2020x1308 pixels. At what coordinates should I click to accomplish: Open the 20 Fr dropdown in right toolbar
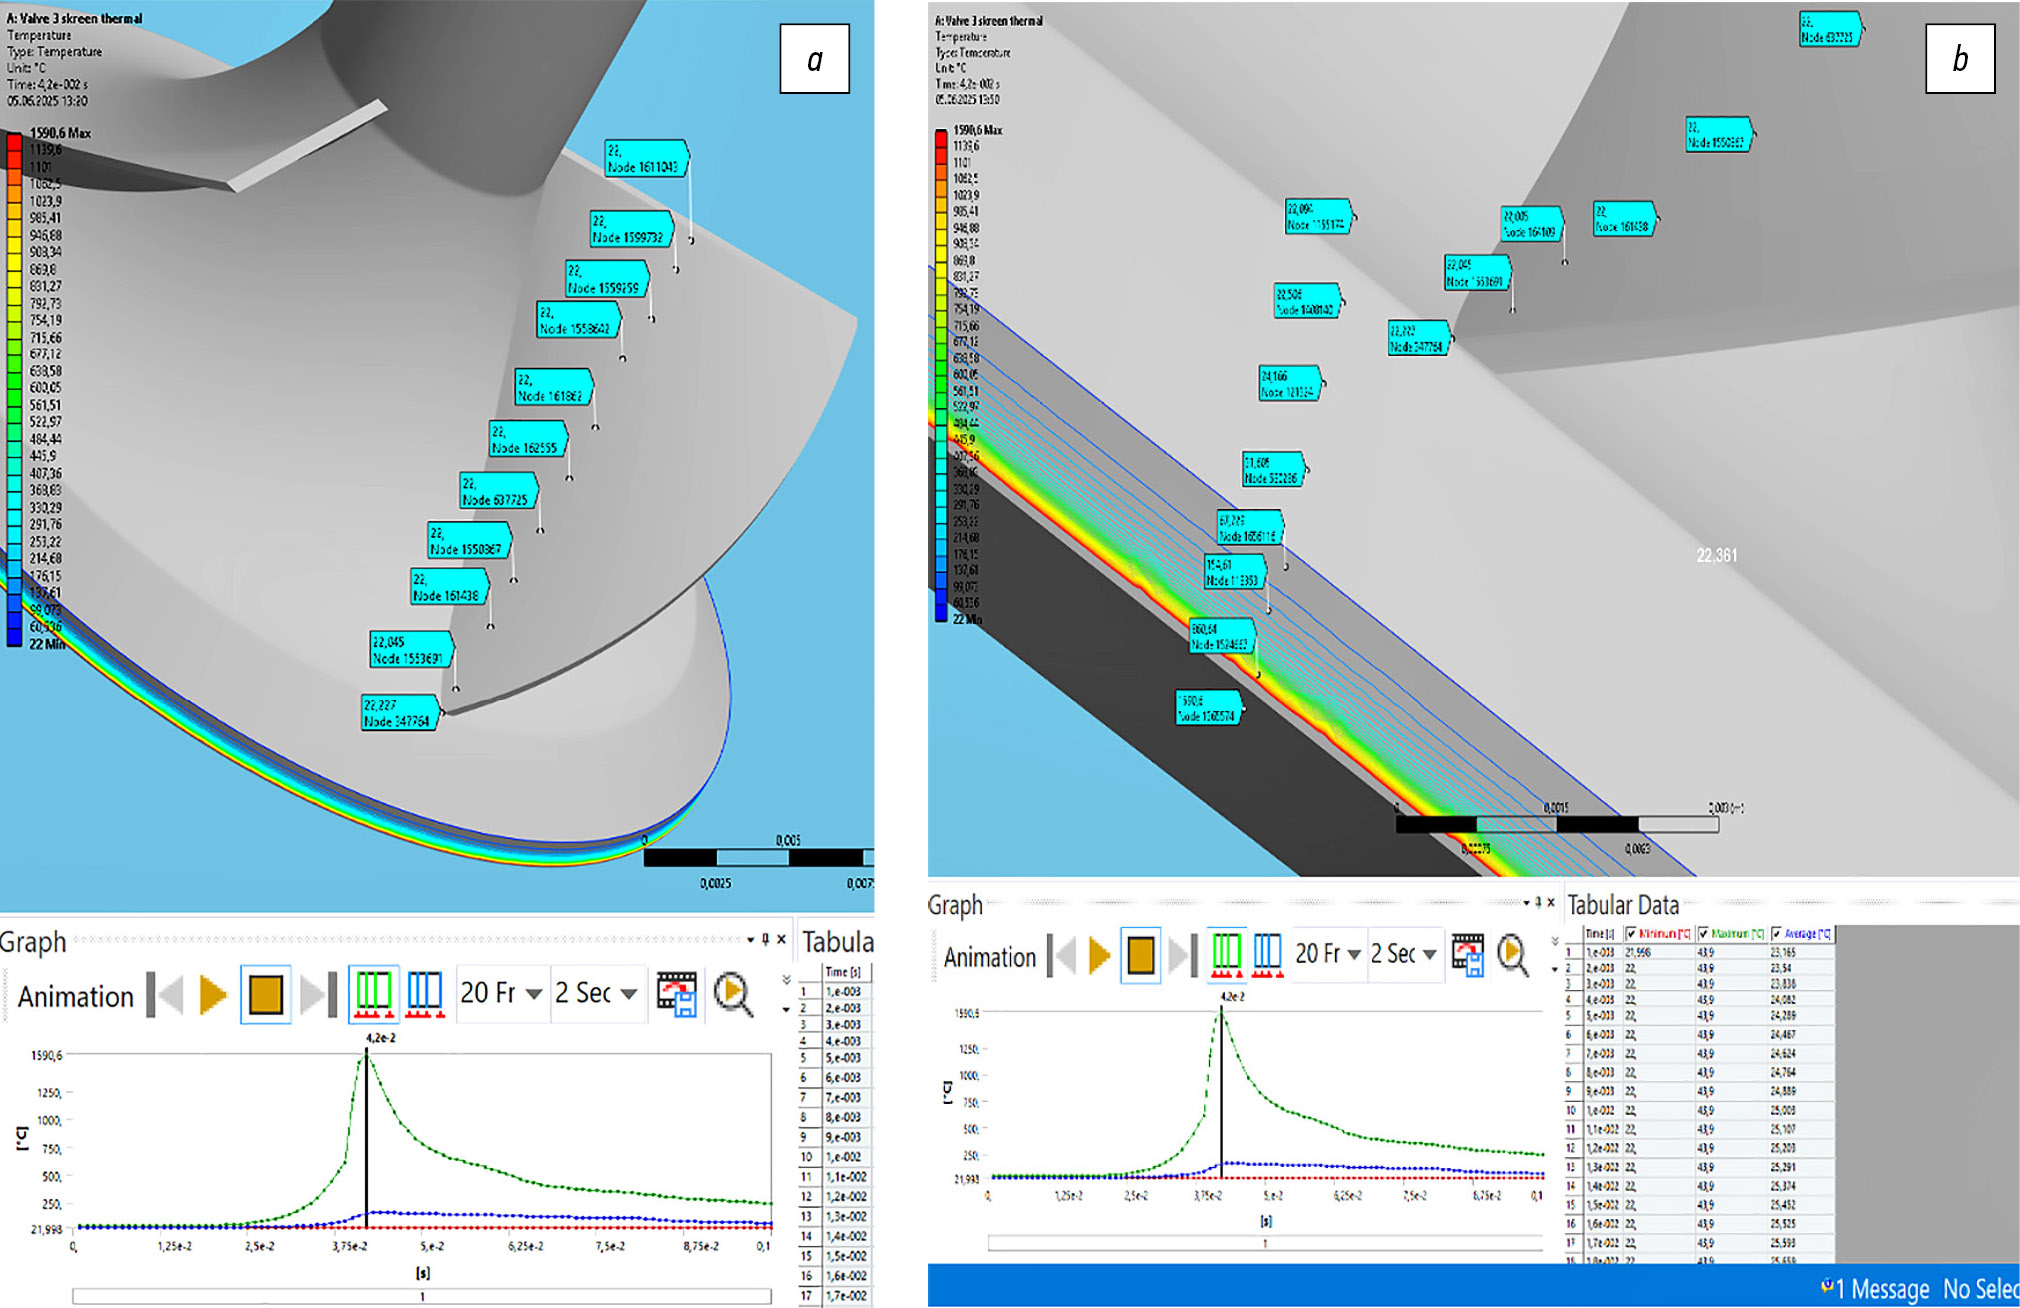tap(1353, 955)
